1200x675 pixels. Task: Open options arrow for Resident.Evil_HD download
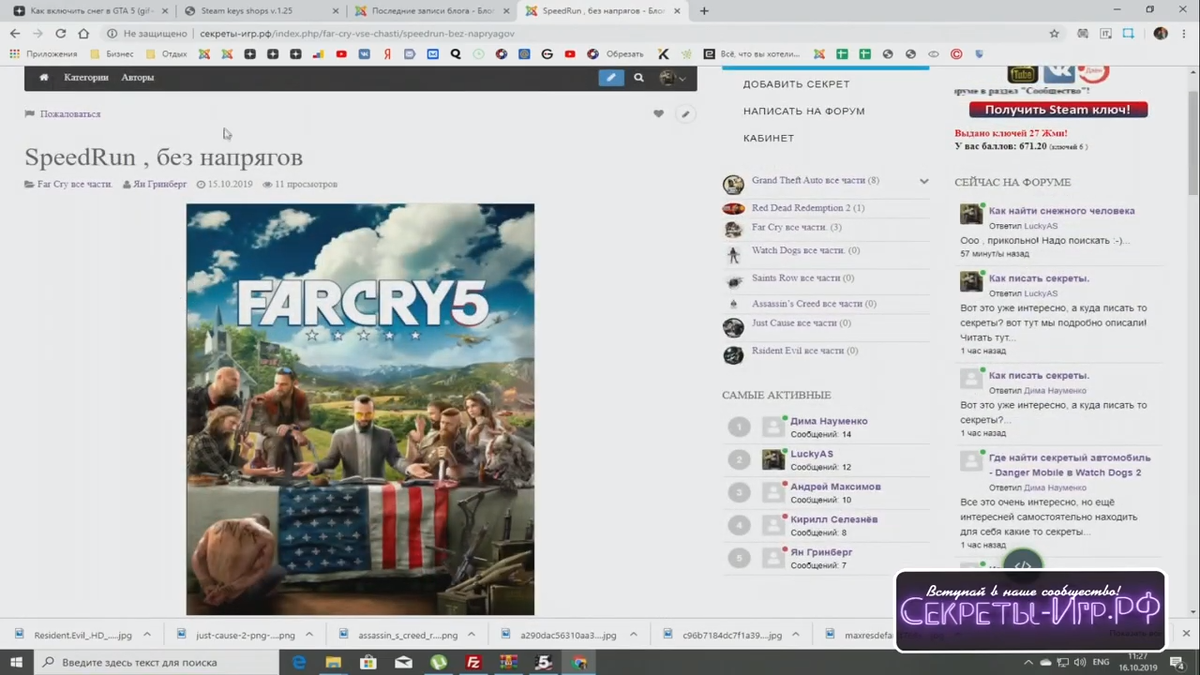[147, 635]
